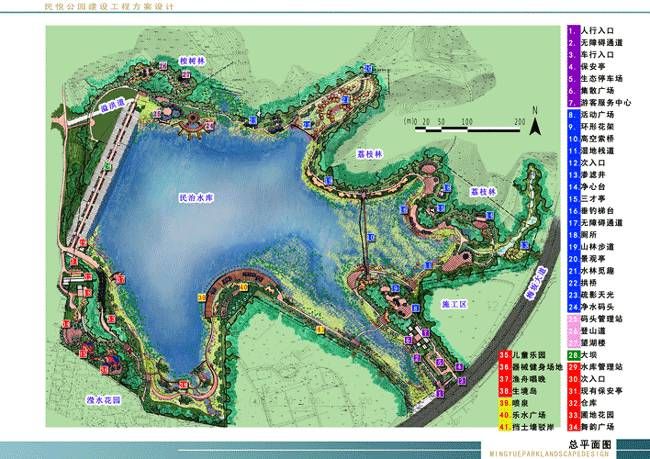Click legend entry 景观亭
The width and height of the screenshot is (650, 459).
[x=587, y=259]
